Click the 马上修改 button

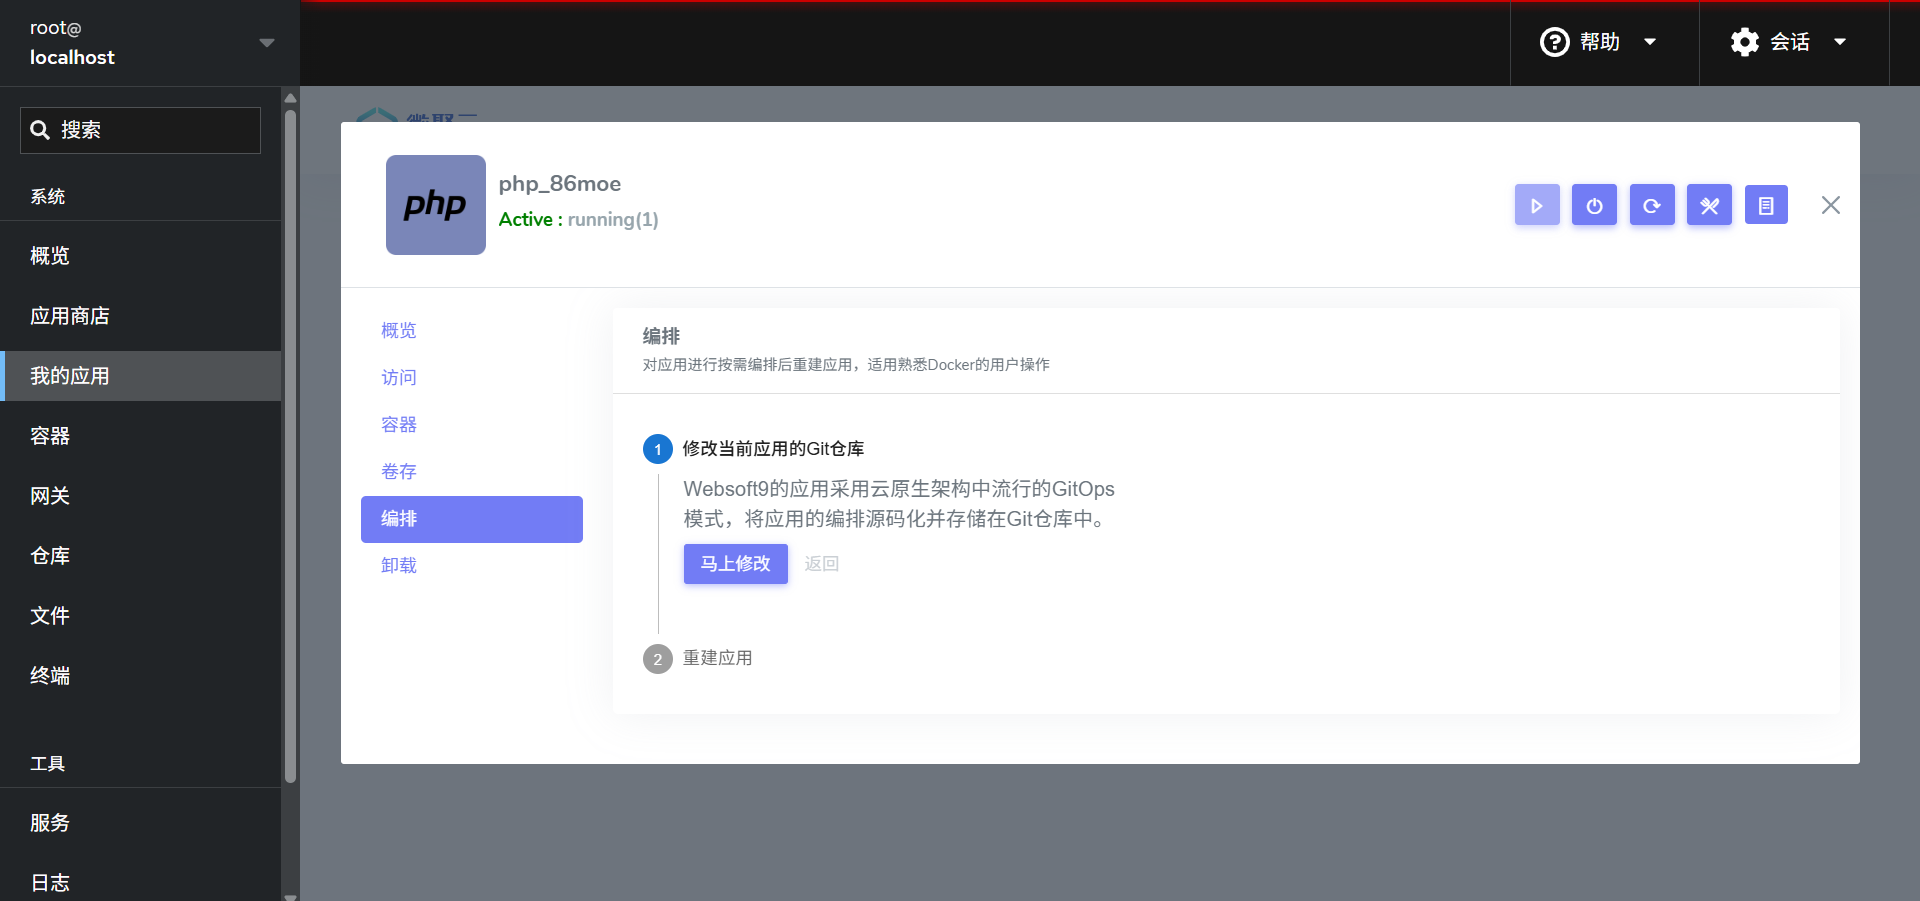(735, 564)
